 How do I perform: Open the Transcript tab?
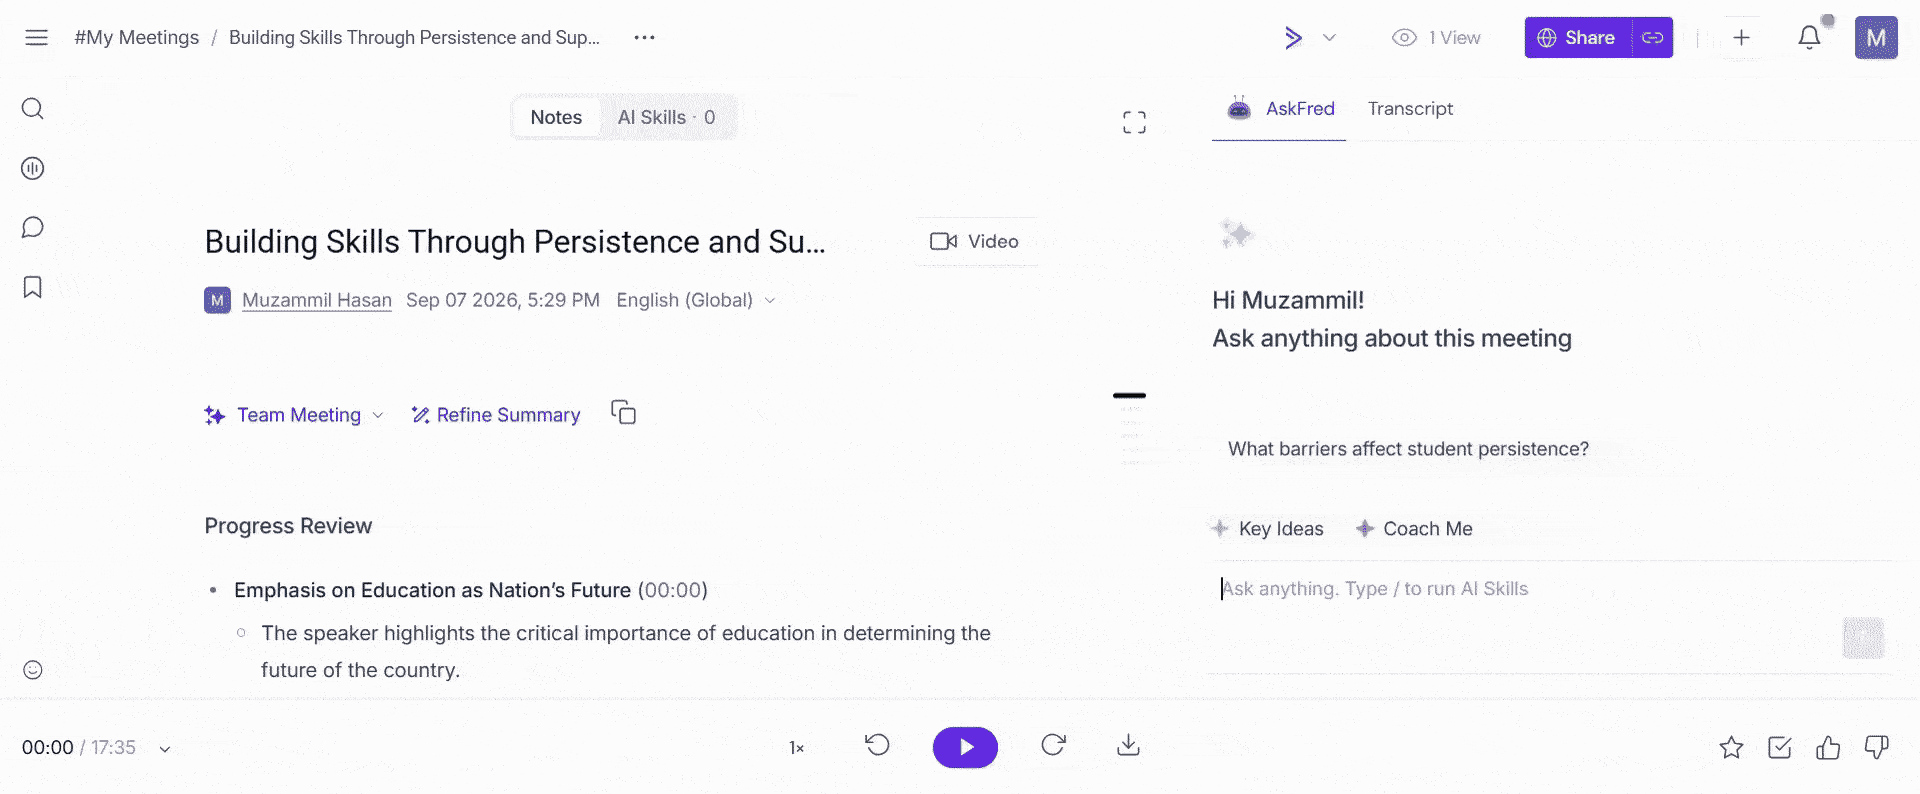click(x=1410, y=109)
